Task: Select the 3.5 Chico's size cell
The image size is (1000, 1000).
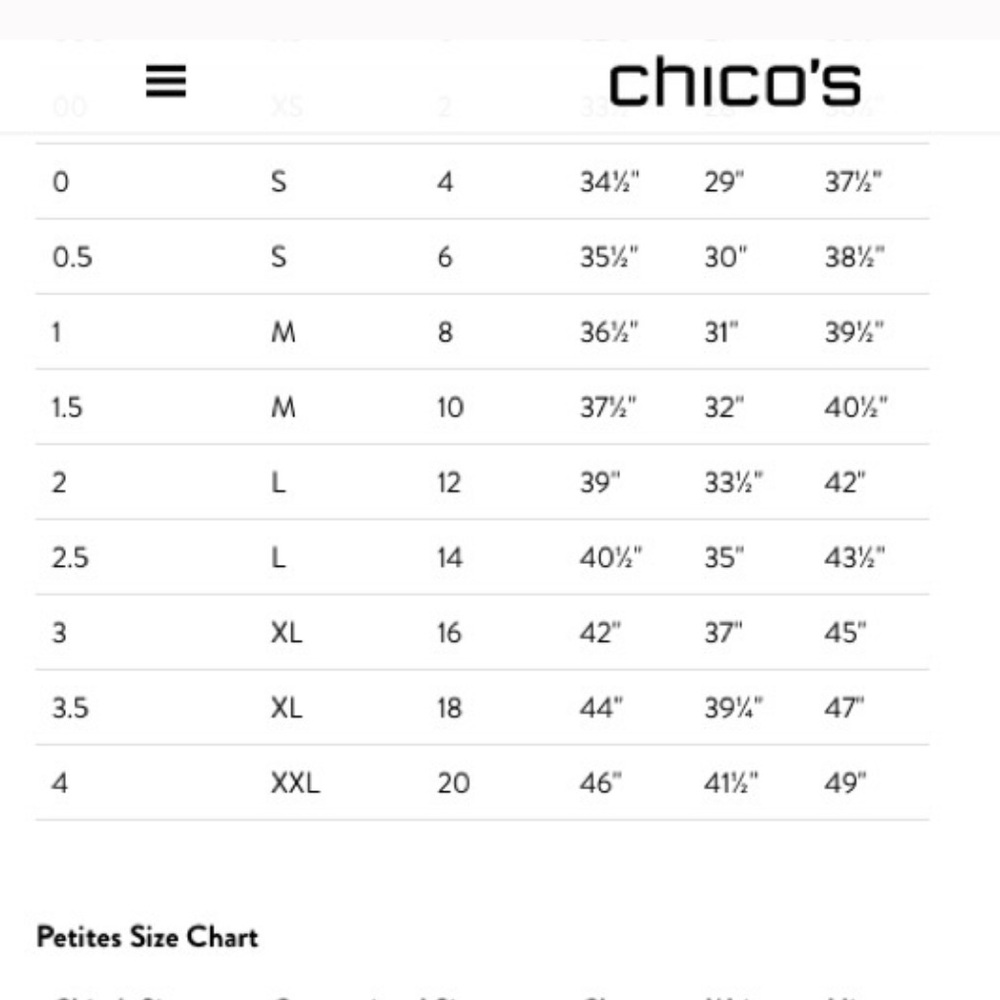Action: tap(70, 708)
